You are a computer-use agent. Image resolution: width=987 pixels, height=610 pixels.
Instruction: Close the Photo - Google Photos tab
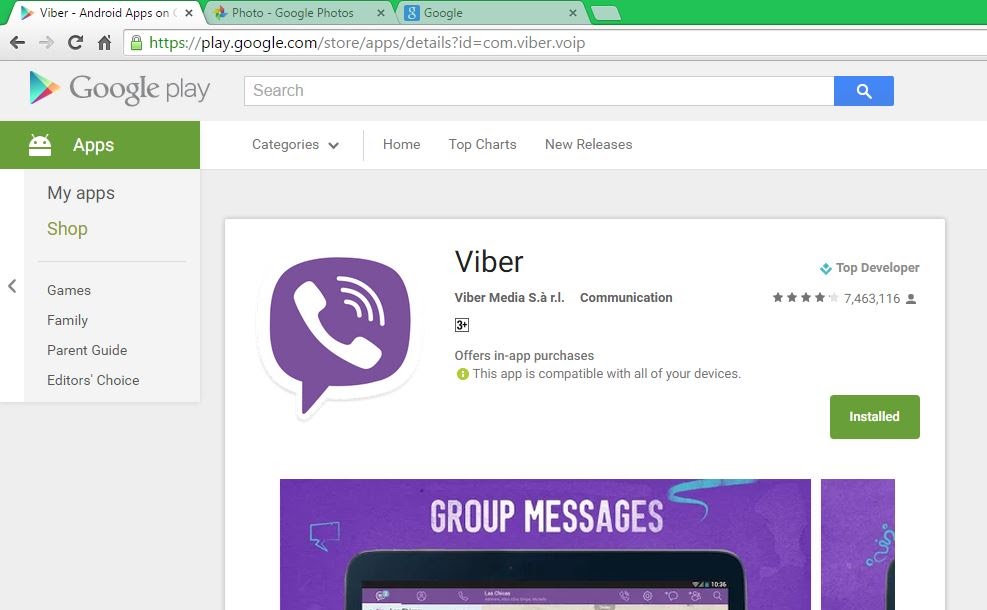381,13
